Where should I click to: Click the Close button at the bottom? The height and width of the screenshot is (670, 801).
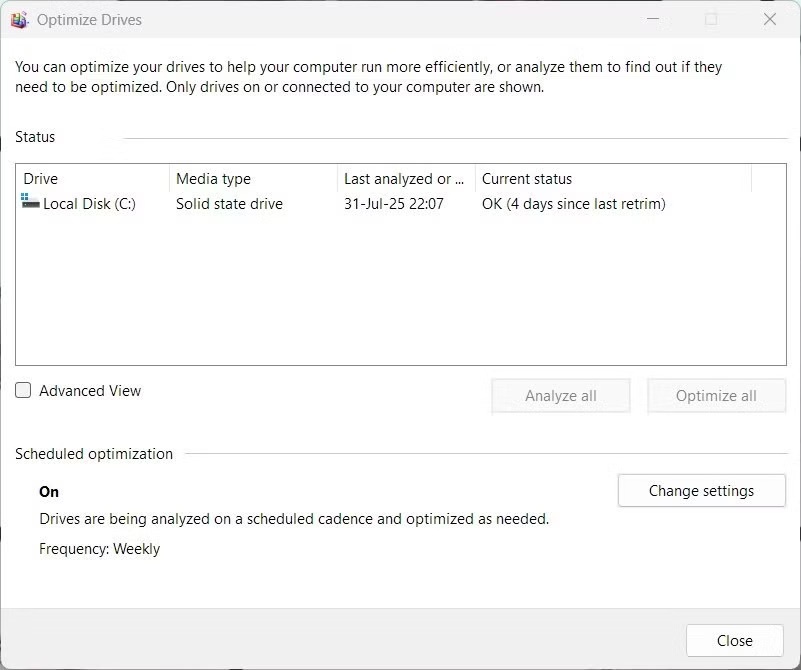[734, 641]
